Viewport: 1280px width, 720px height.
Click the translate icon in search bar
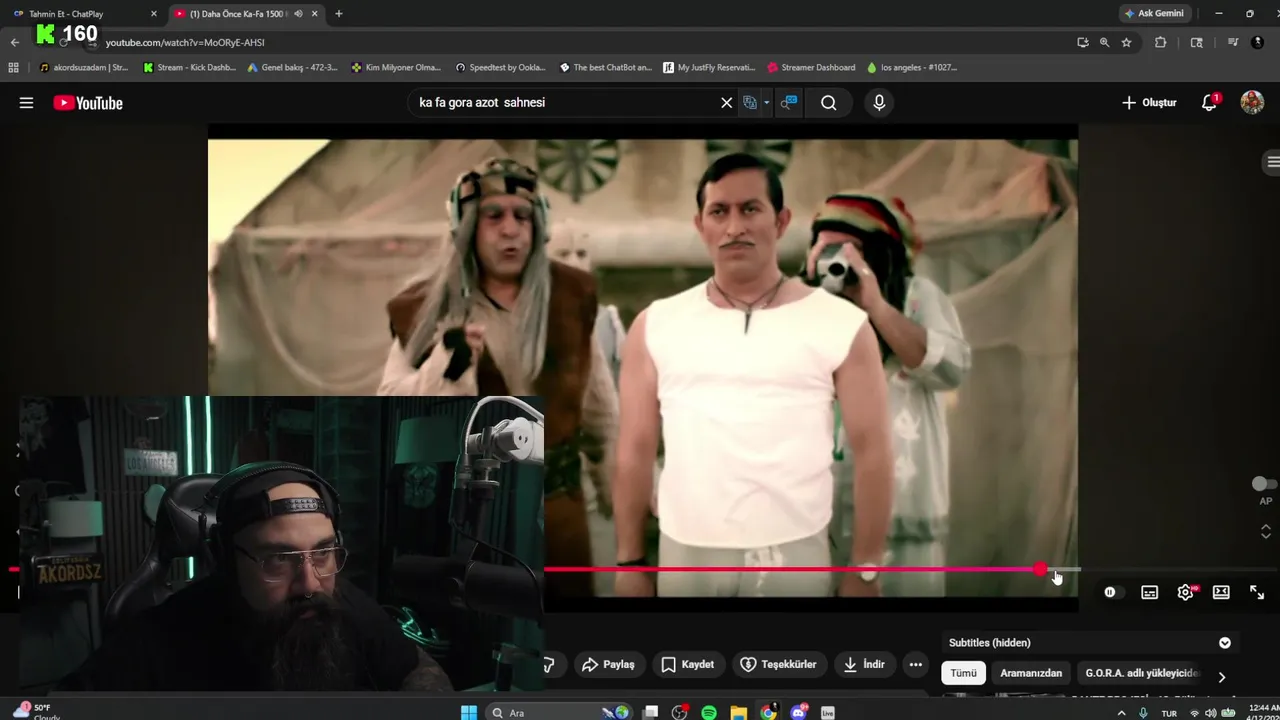click(750, 103)
